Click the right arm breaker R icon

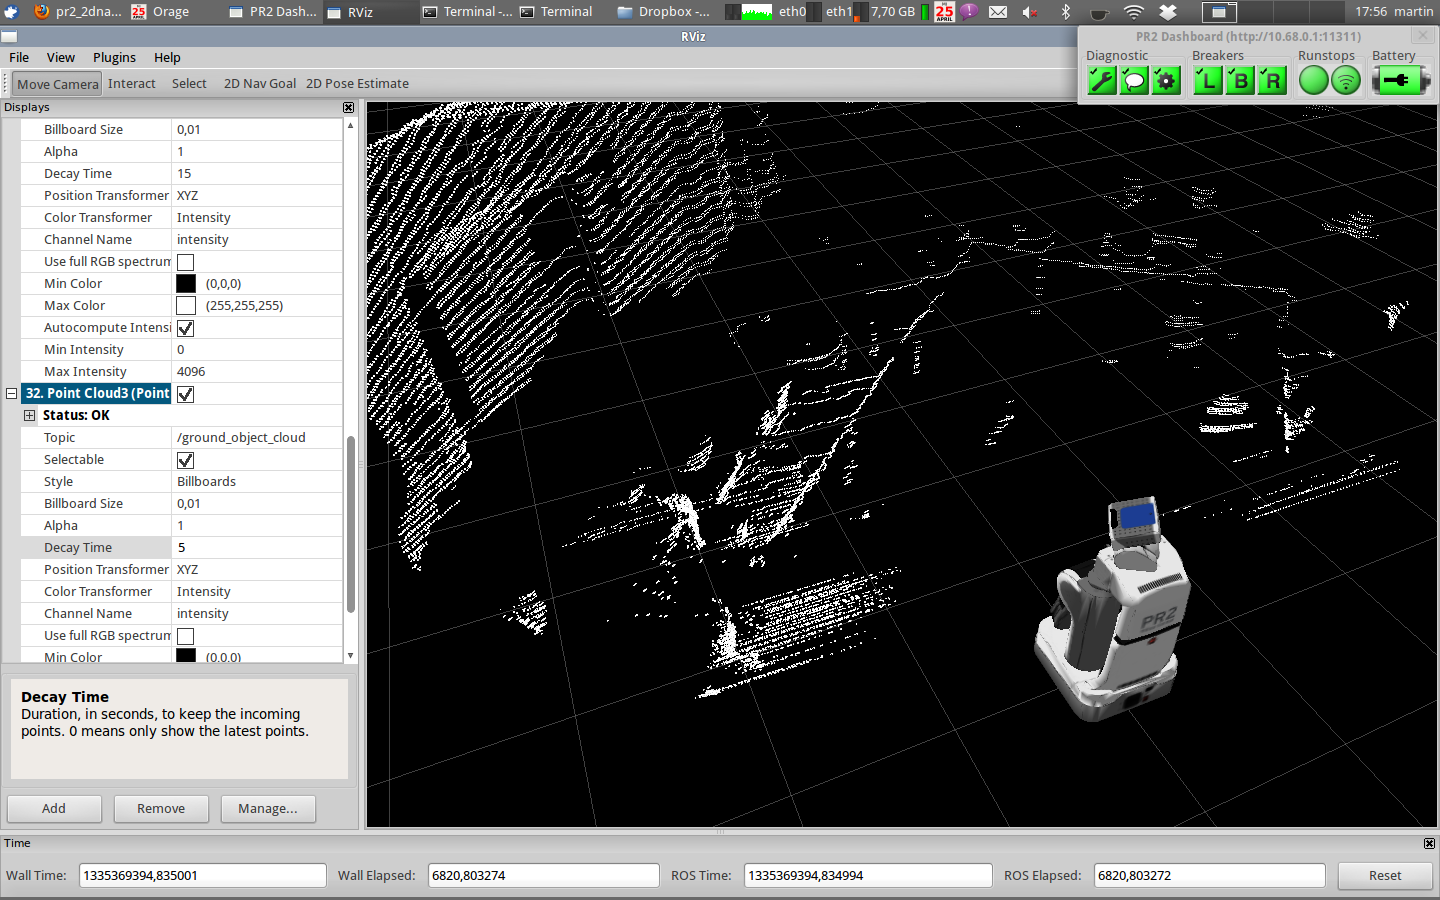(x=1272, y=81)
